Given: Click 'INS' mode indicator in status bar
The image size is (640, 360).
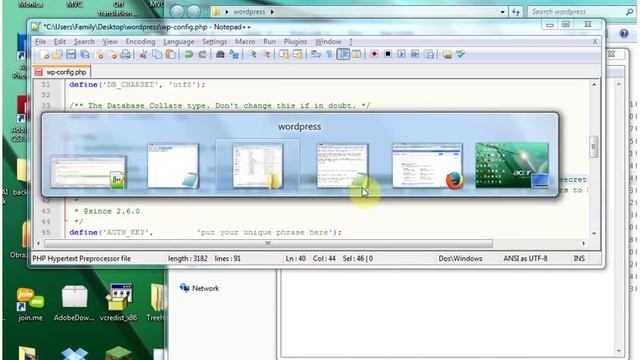Looking at the screenshot, I should 579,258.
